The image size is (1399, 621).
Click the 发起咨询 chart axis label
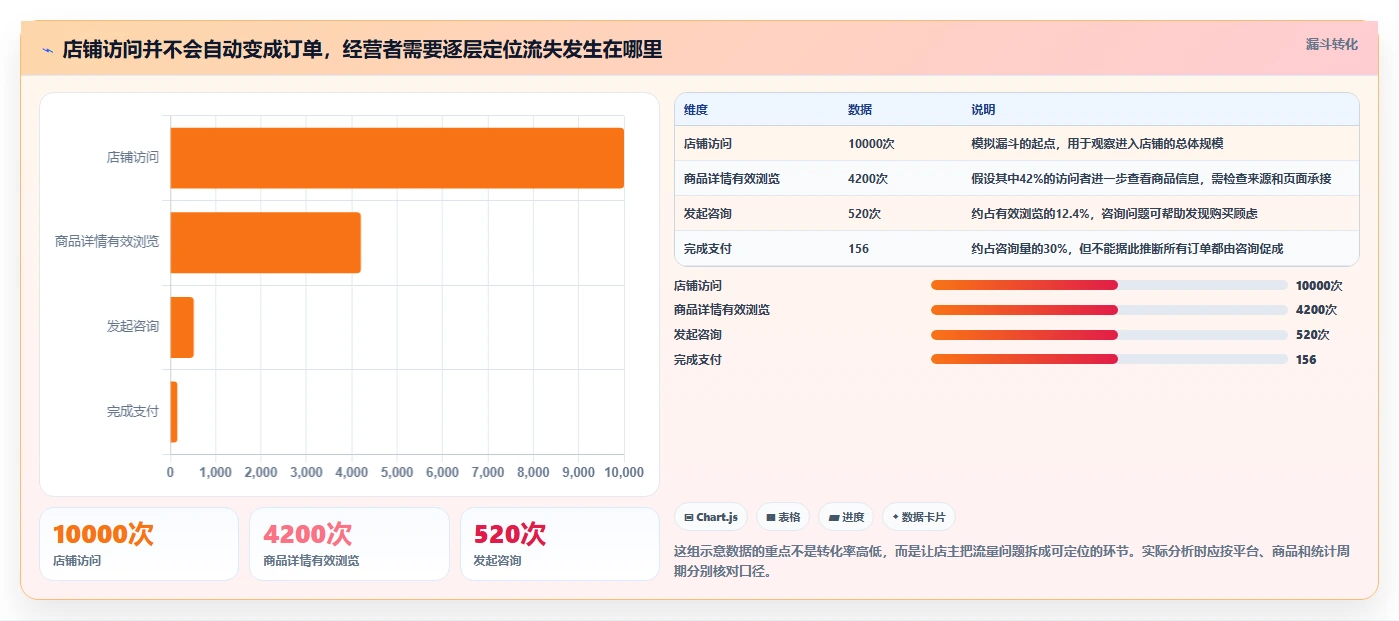pyautogui.click(x=133, y=327)
